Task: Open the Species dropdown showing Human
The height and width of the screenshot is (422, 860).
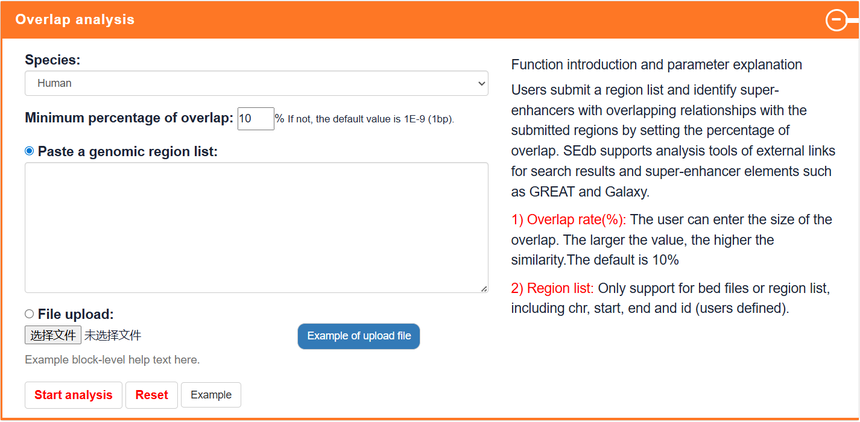Action: click(256, 84)
